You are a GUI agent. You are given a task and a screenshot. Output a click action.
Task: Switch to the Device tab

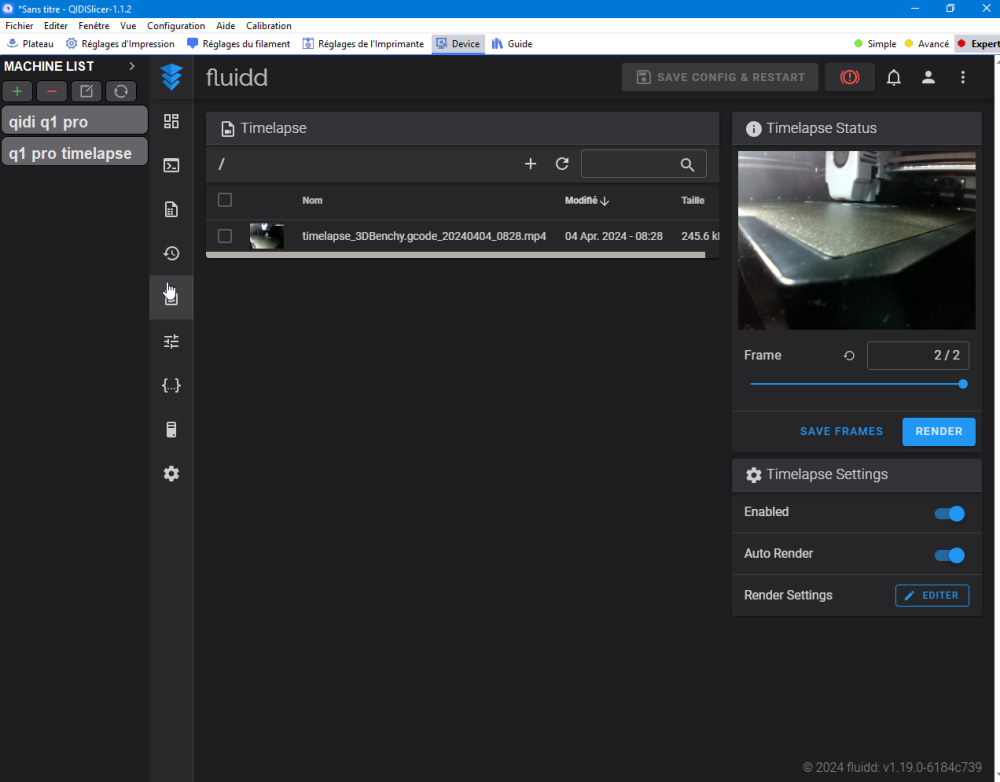(458, 43)
